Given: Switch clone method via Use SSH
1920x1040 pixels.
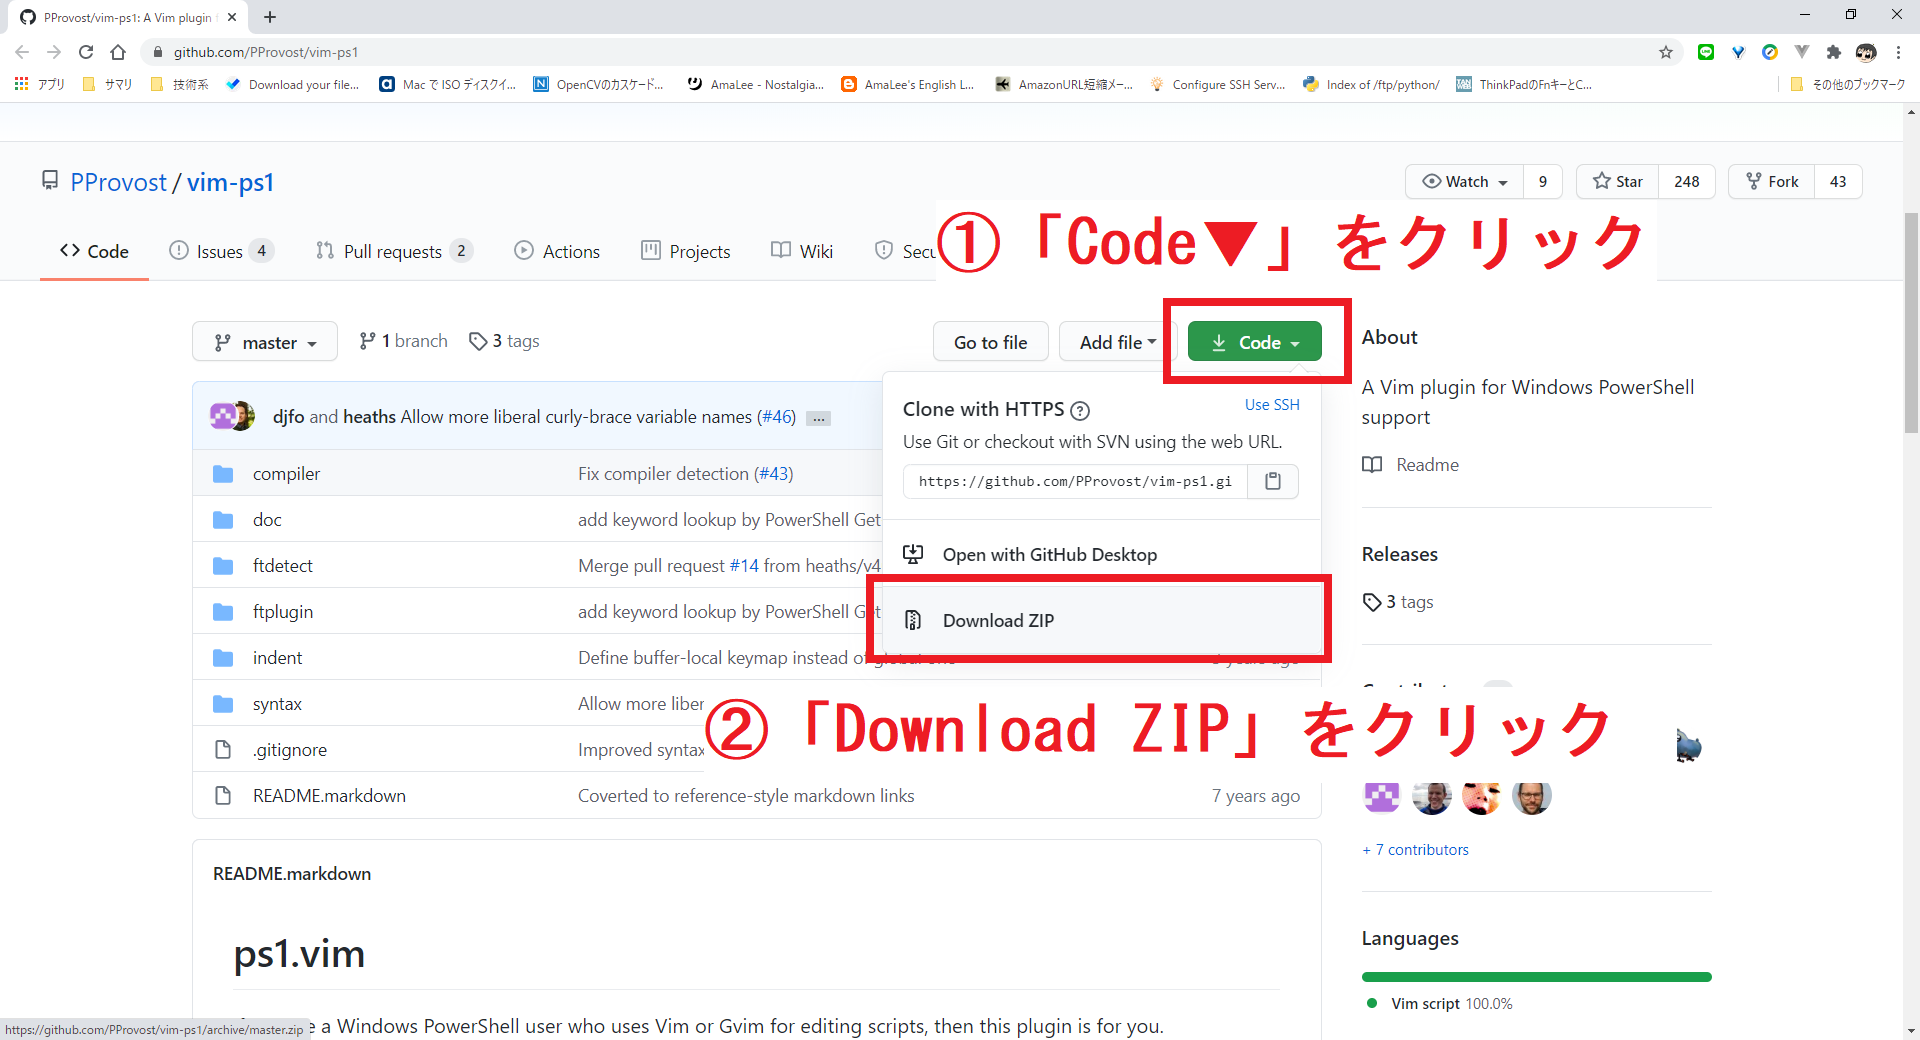Looking at the screenshot, I should coord(1272,405).
